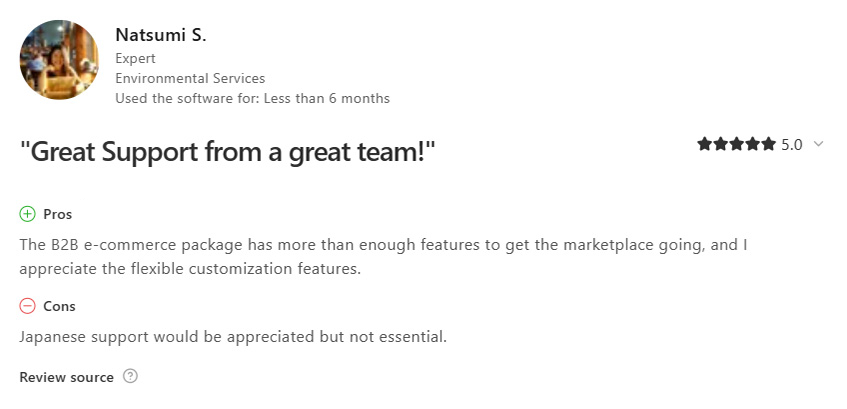Viewport: 847px width, 409px height.
Task: Click the 5.0 rating score
Action: pos(791,145)
